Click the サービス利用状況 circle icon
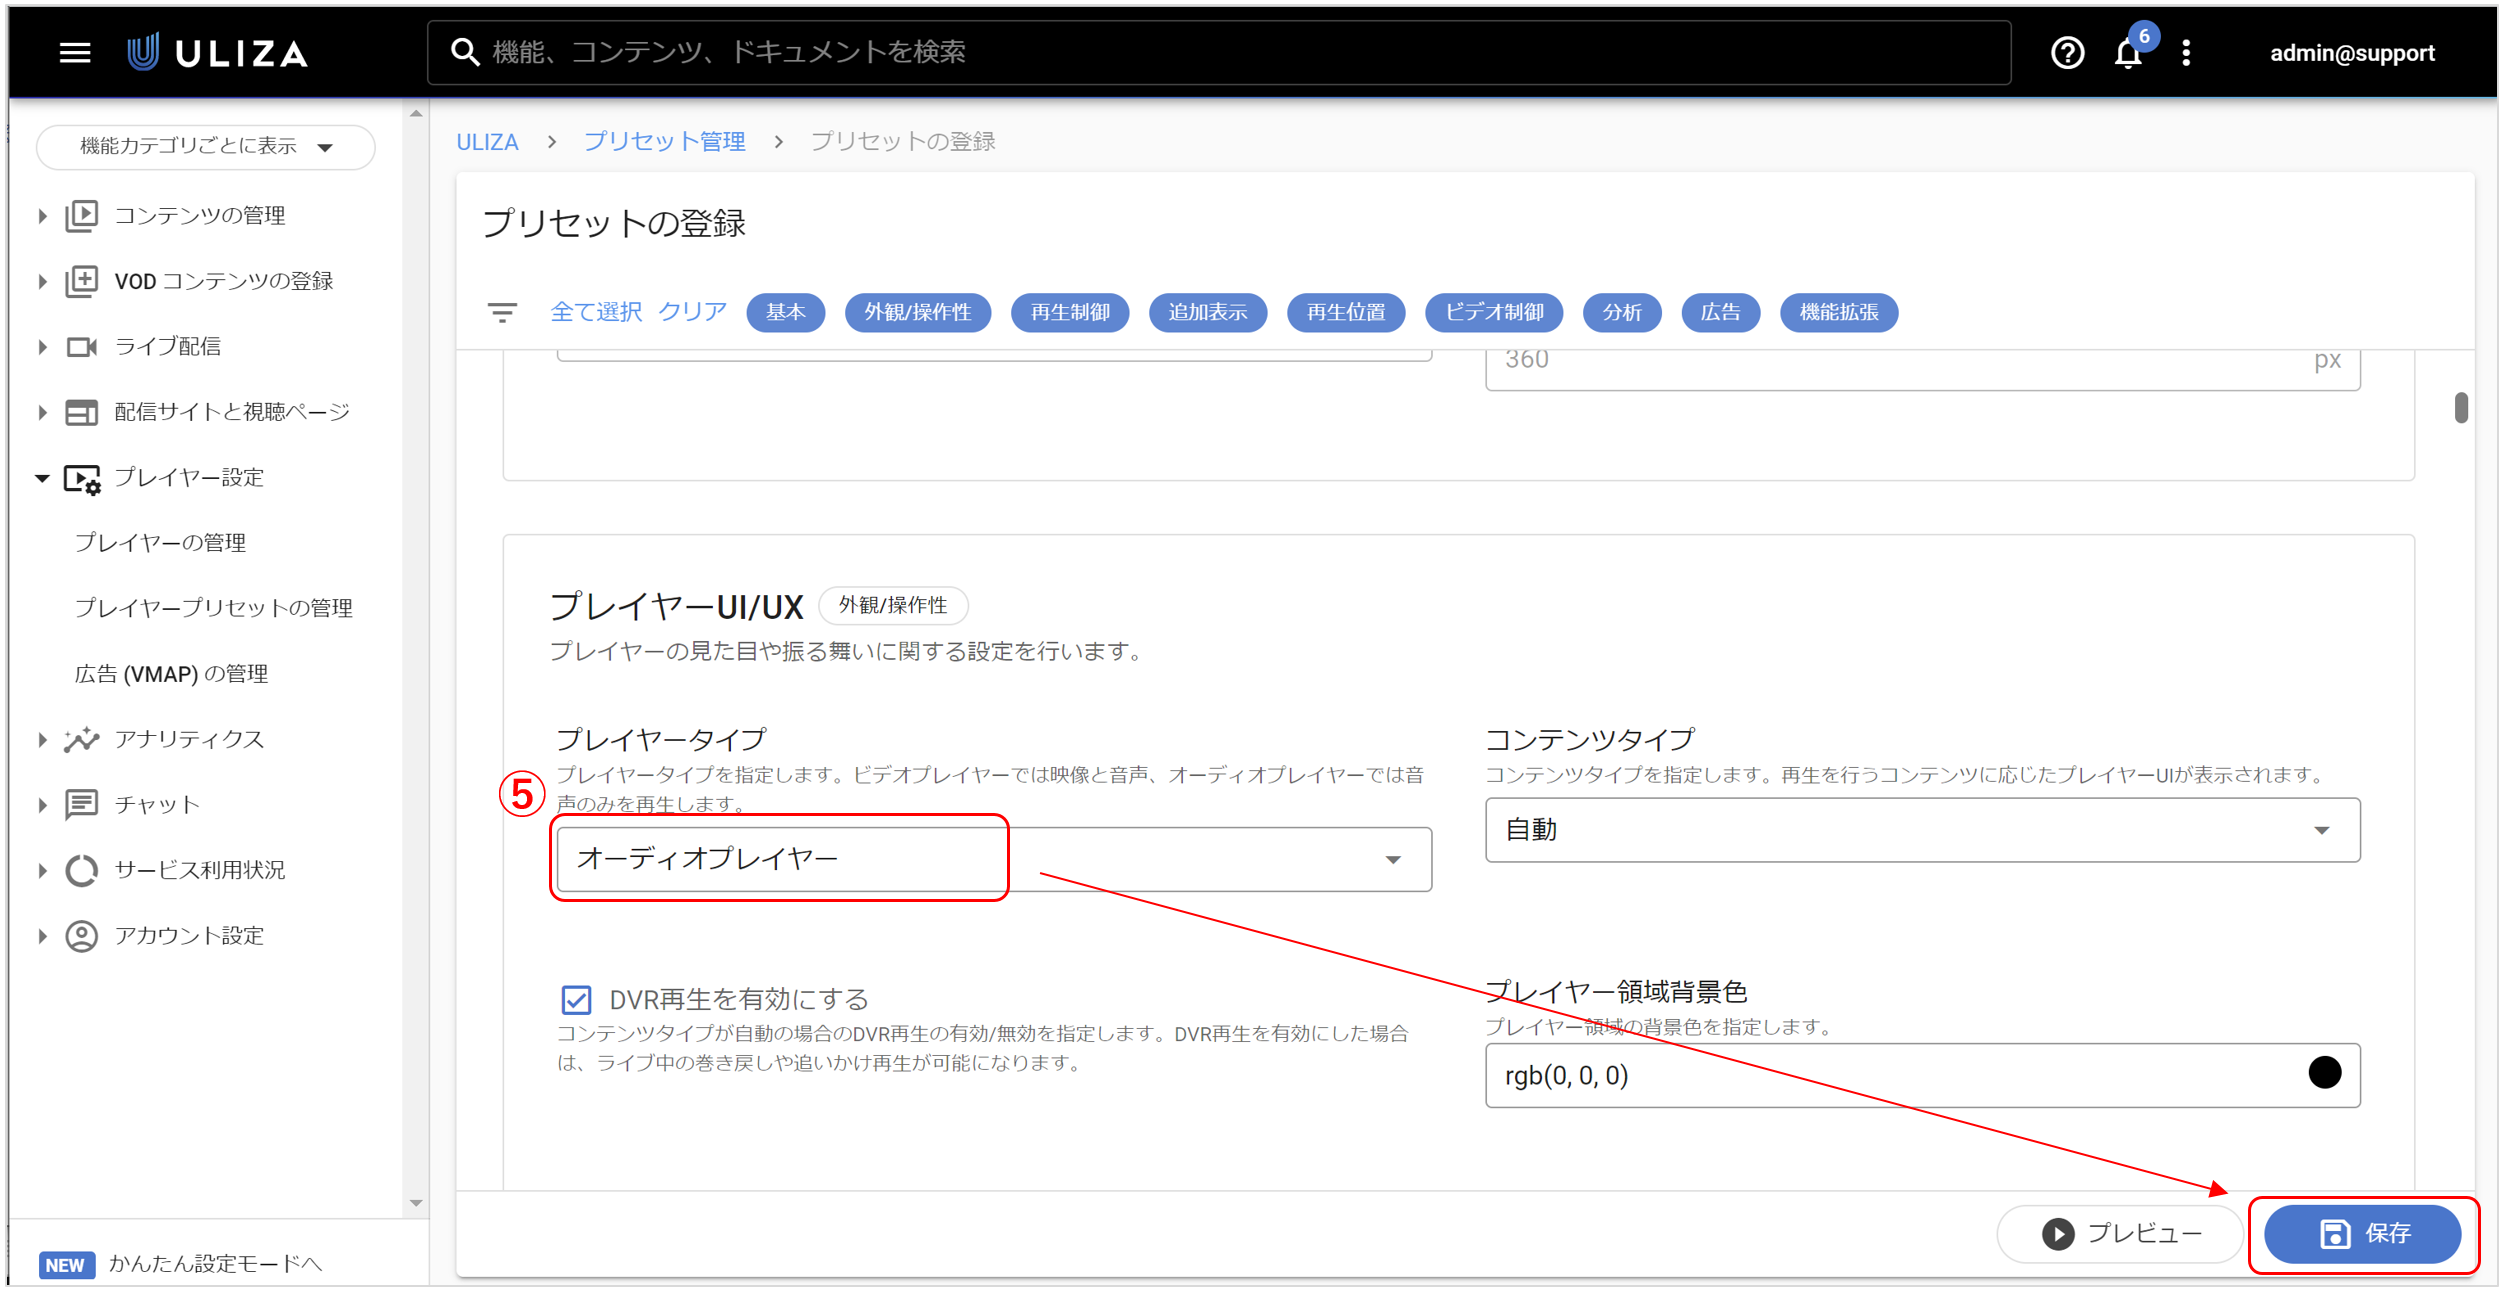This screenshot has width=2510, height=1292. [x=82, y=870]
